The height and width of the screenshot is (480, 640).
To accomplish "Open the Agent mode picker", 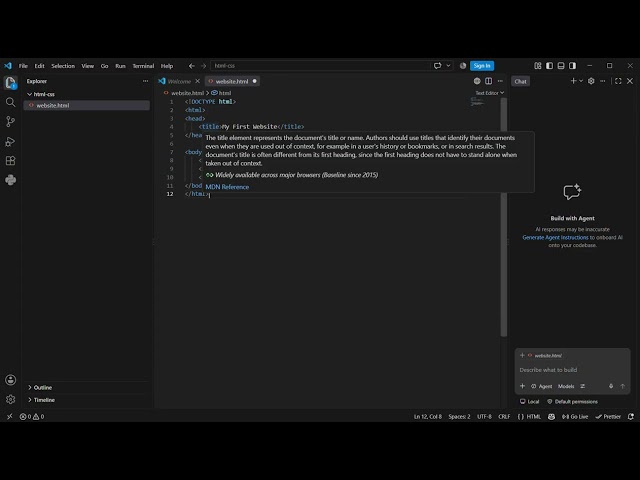I will coord(542,386).
